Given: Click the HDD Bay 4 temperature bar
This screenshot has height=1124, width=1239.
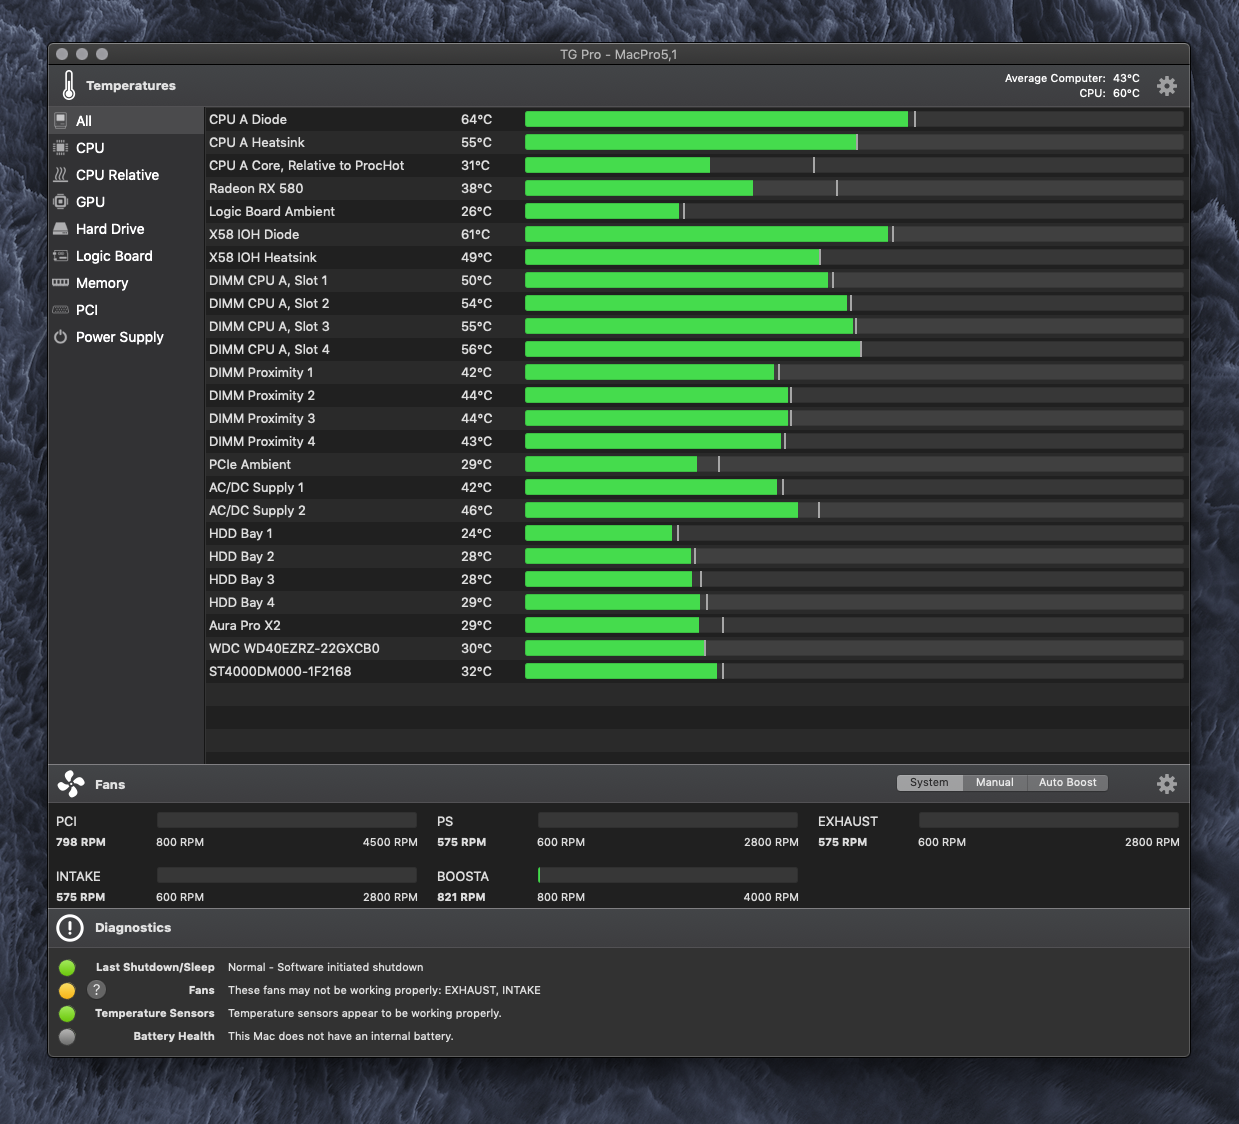Looking at the screenshot, I should click(x=854, y=602).
